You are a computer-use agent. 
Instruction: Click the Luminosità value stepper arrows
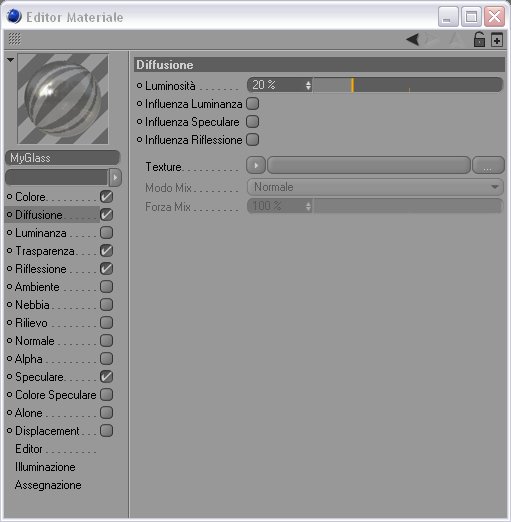coord(308,85)
